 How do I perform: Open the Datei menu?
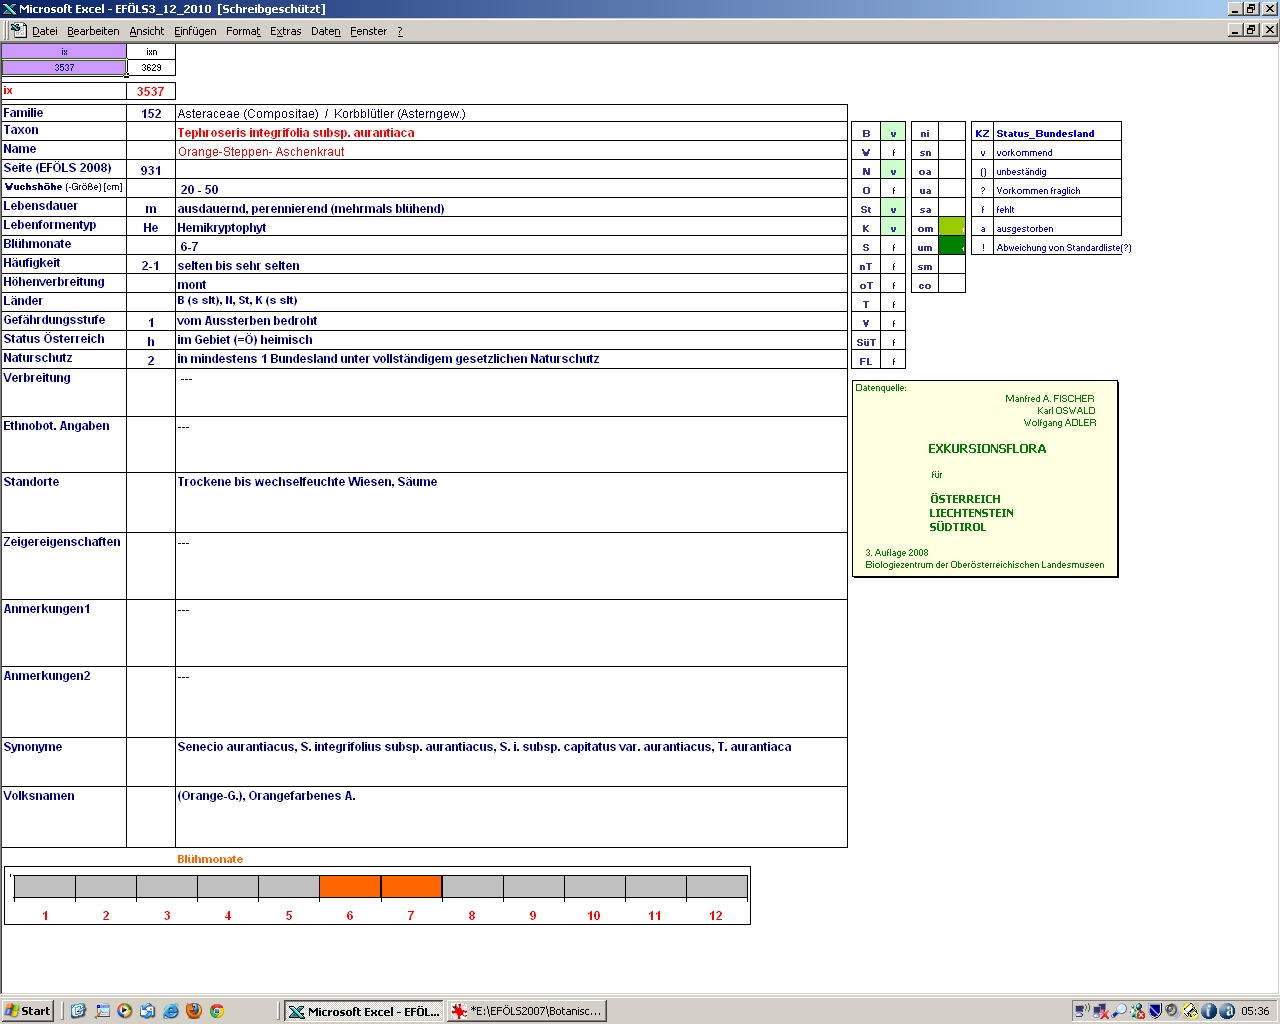point(45,31)
